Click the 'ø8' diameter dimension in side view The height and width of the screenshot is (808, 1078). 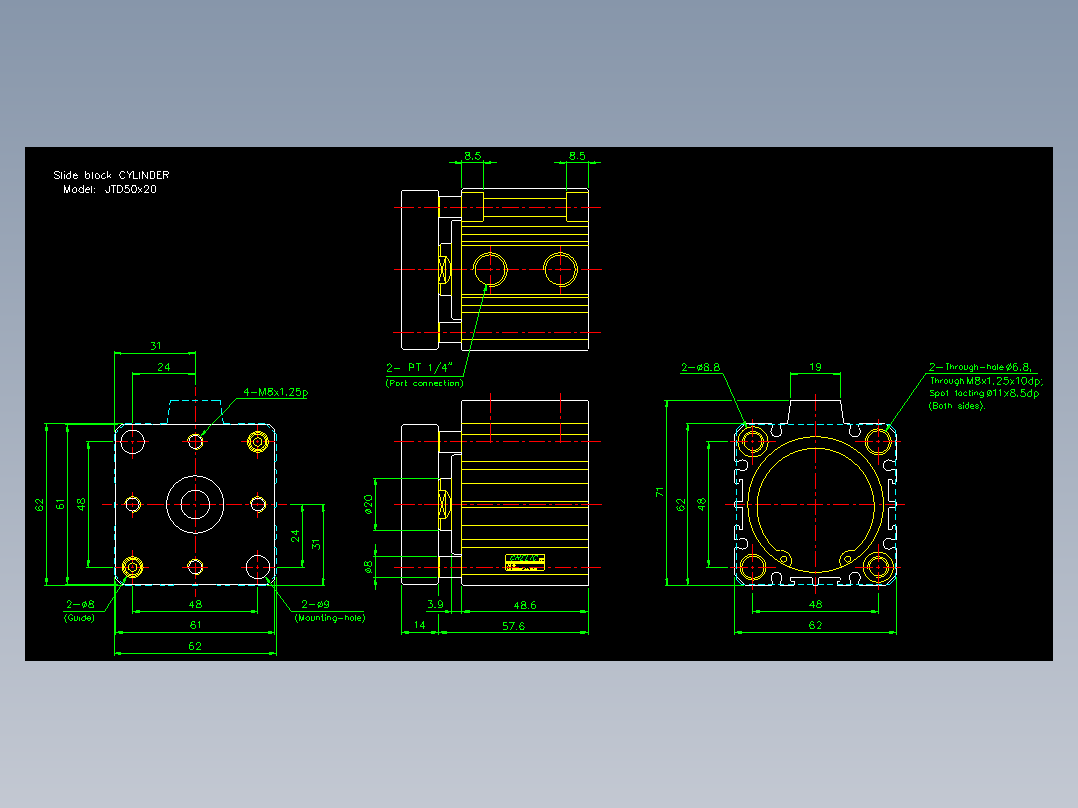368,567
